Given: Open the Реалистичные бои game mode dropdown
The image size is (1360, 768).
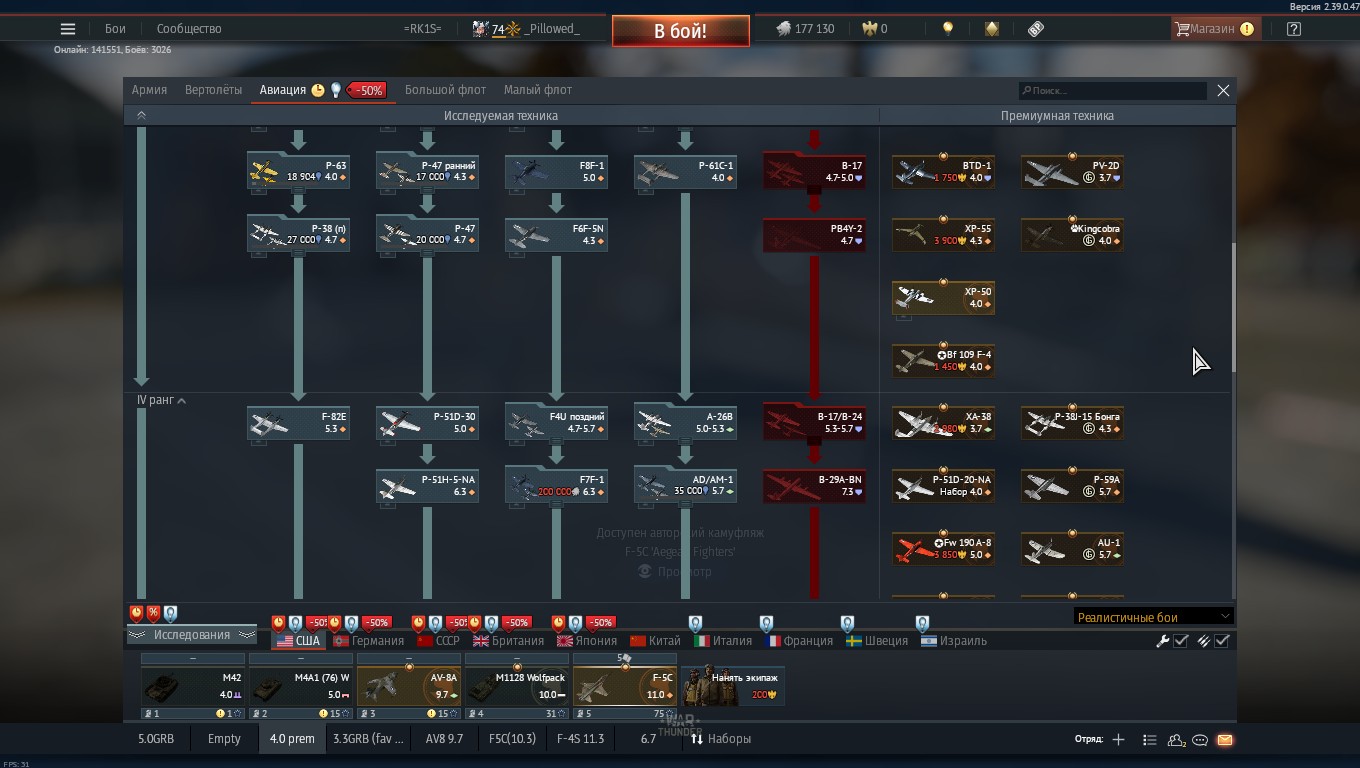Looking at the screenshot, I should (1153, 617).
